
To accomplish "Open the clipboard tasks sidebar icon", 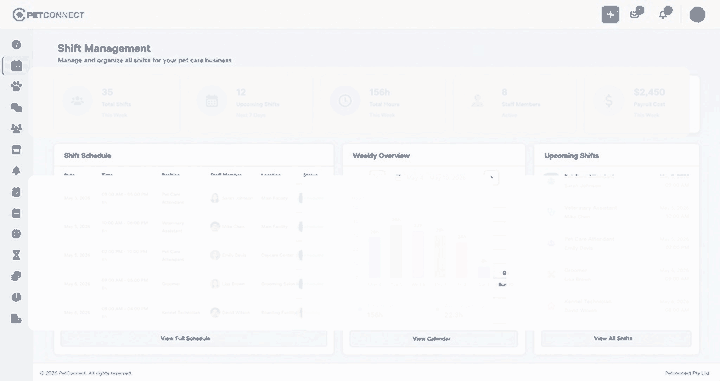I will pyautogui.click(x=17, y=192).
